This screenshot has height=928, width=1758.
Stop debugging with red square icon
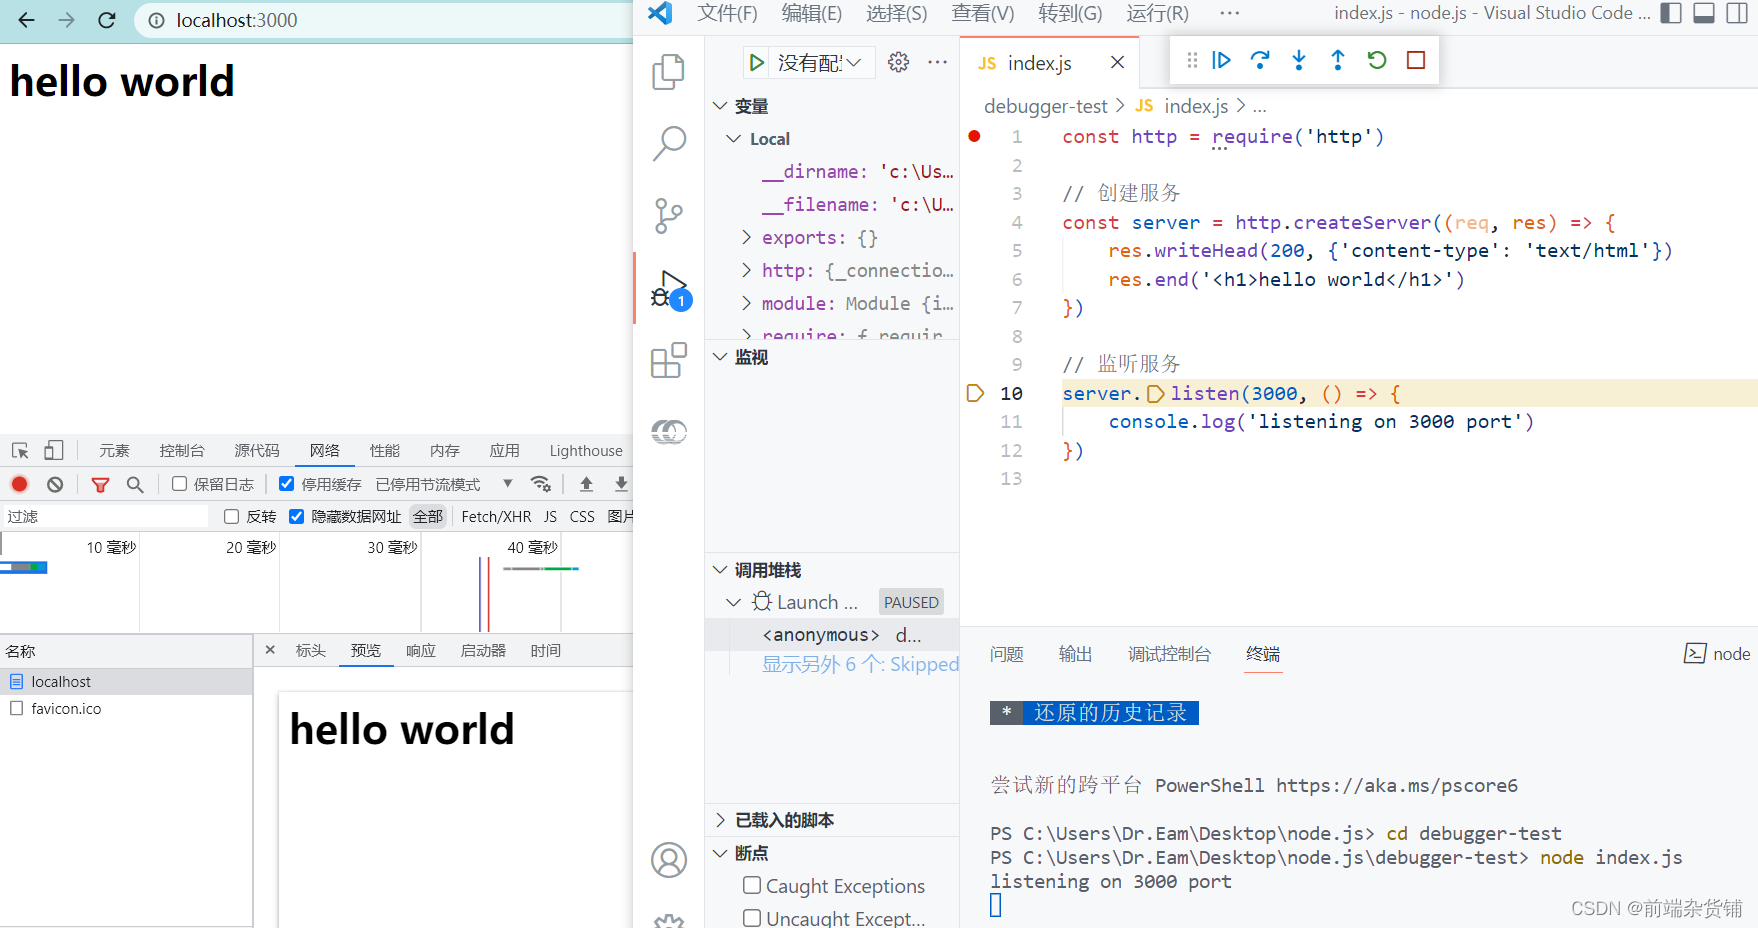[1416, 60]
